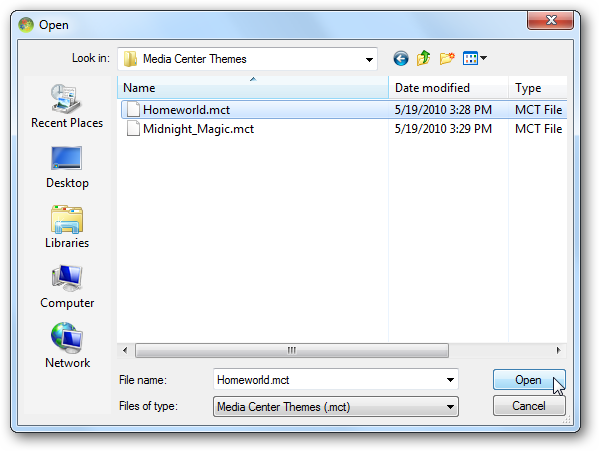Jump to the Desktop location
Screen dimensions: 599x451
pyautogui.click(x=67, y=167)
